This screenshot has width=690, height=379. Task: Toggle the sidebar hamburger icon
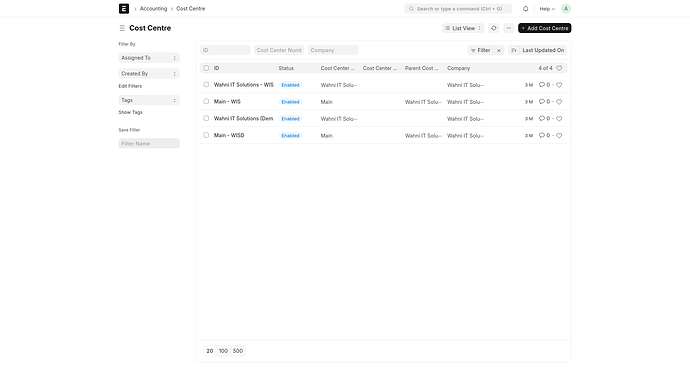(x=122, y=28)
